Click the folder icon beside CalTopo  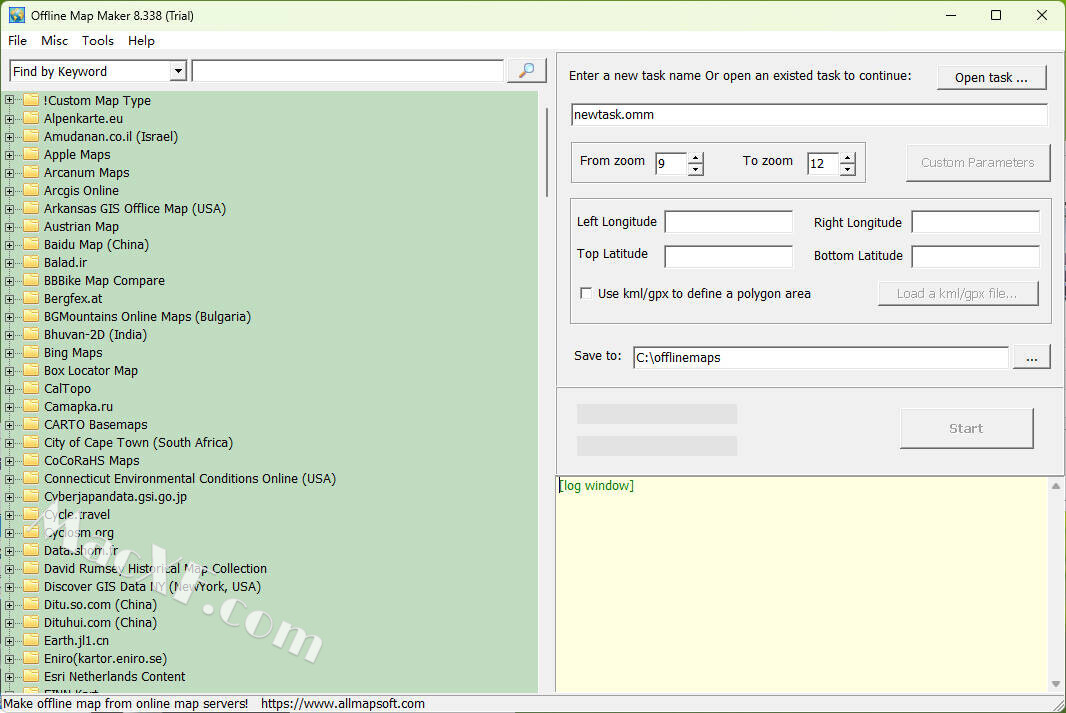(31, 388)
